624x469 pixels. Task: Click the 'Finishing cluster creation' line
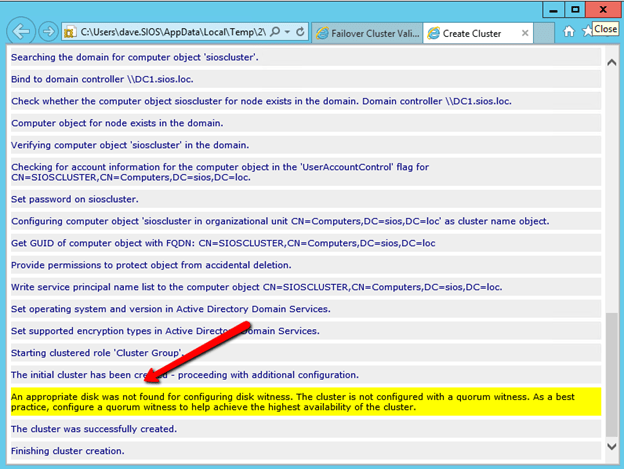click(x=68, y=451)
